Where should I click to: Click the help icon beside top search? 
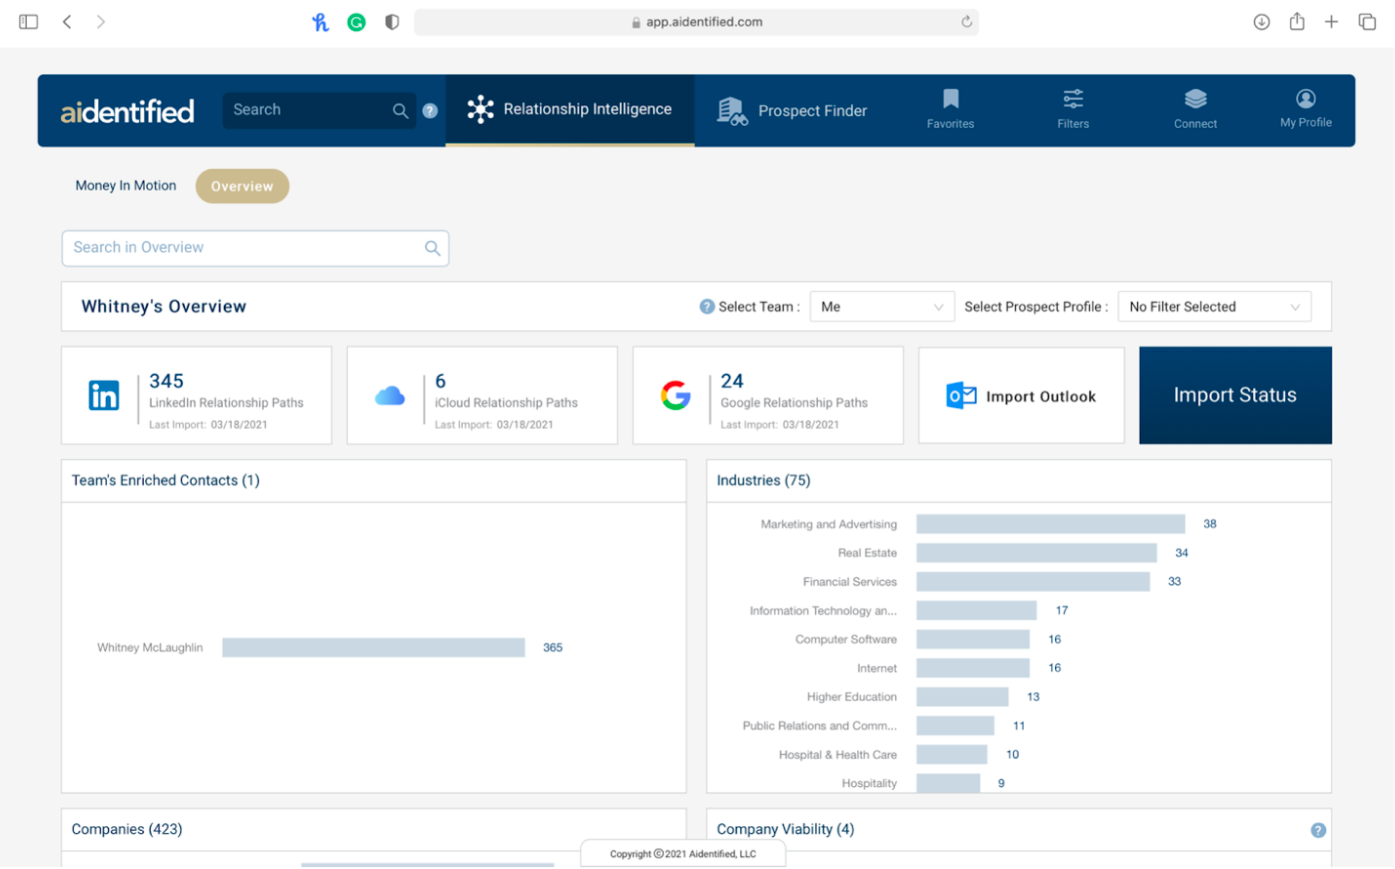click(x=430, y=111)
